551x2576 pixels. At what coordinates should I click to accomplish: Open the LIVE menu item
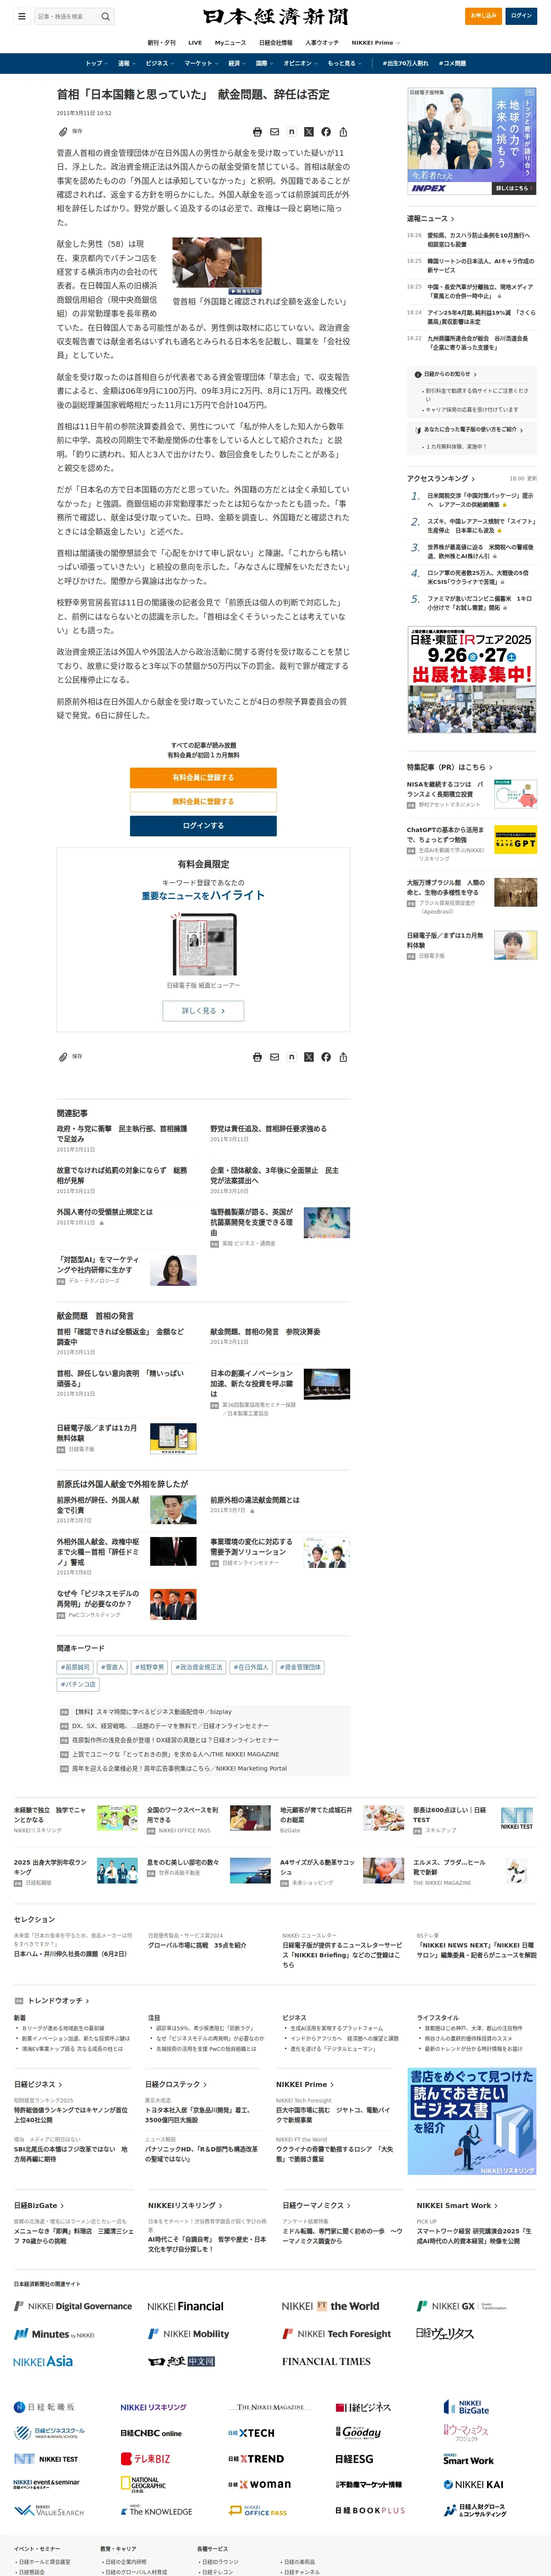(195, 43)
